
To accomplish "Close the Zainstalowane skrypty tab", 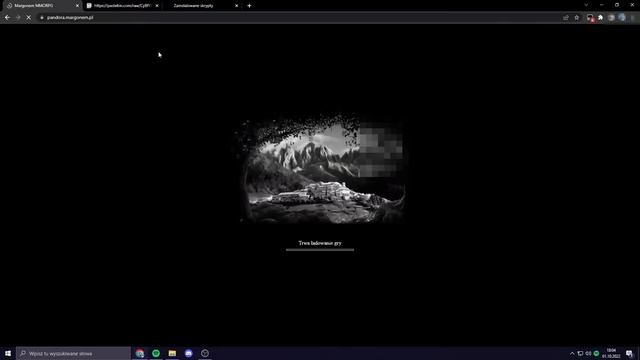I will pyautogui.click(x=236, y=6).
